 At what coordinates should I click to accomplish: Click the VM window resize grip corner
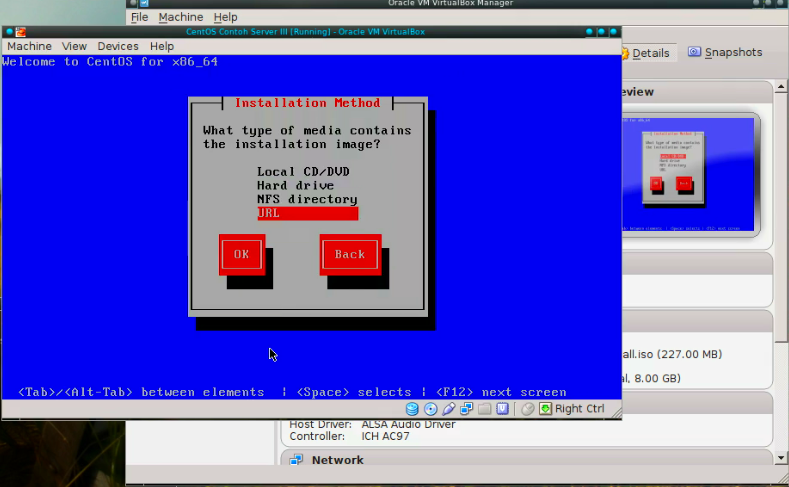tap(616, 413)
